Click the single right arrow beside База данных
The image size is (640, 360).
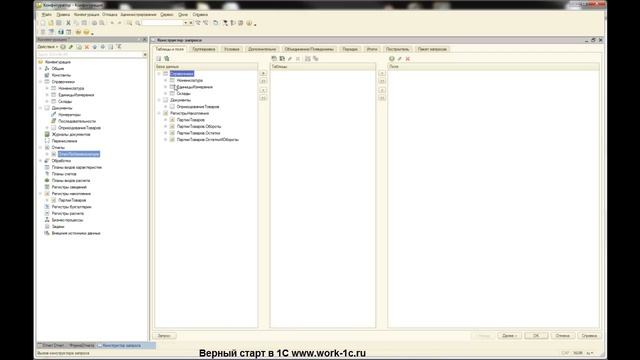[263, 73]
